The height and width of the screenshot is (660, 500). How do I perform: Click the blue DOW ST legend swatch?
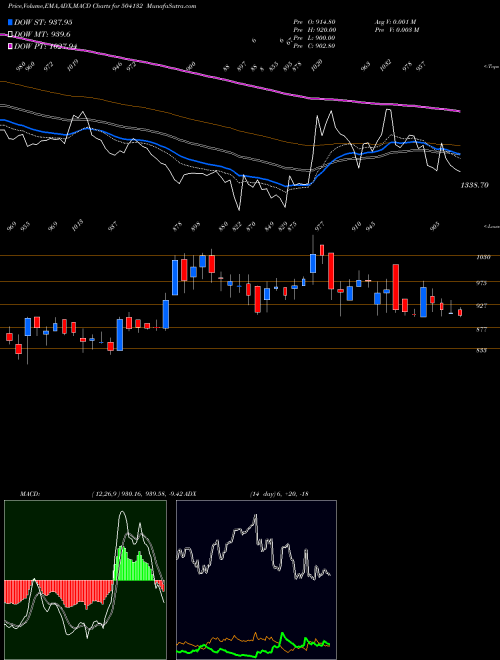tap(11, 22)
